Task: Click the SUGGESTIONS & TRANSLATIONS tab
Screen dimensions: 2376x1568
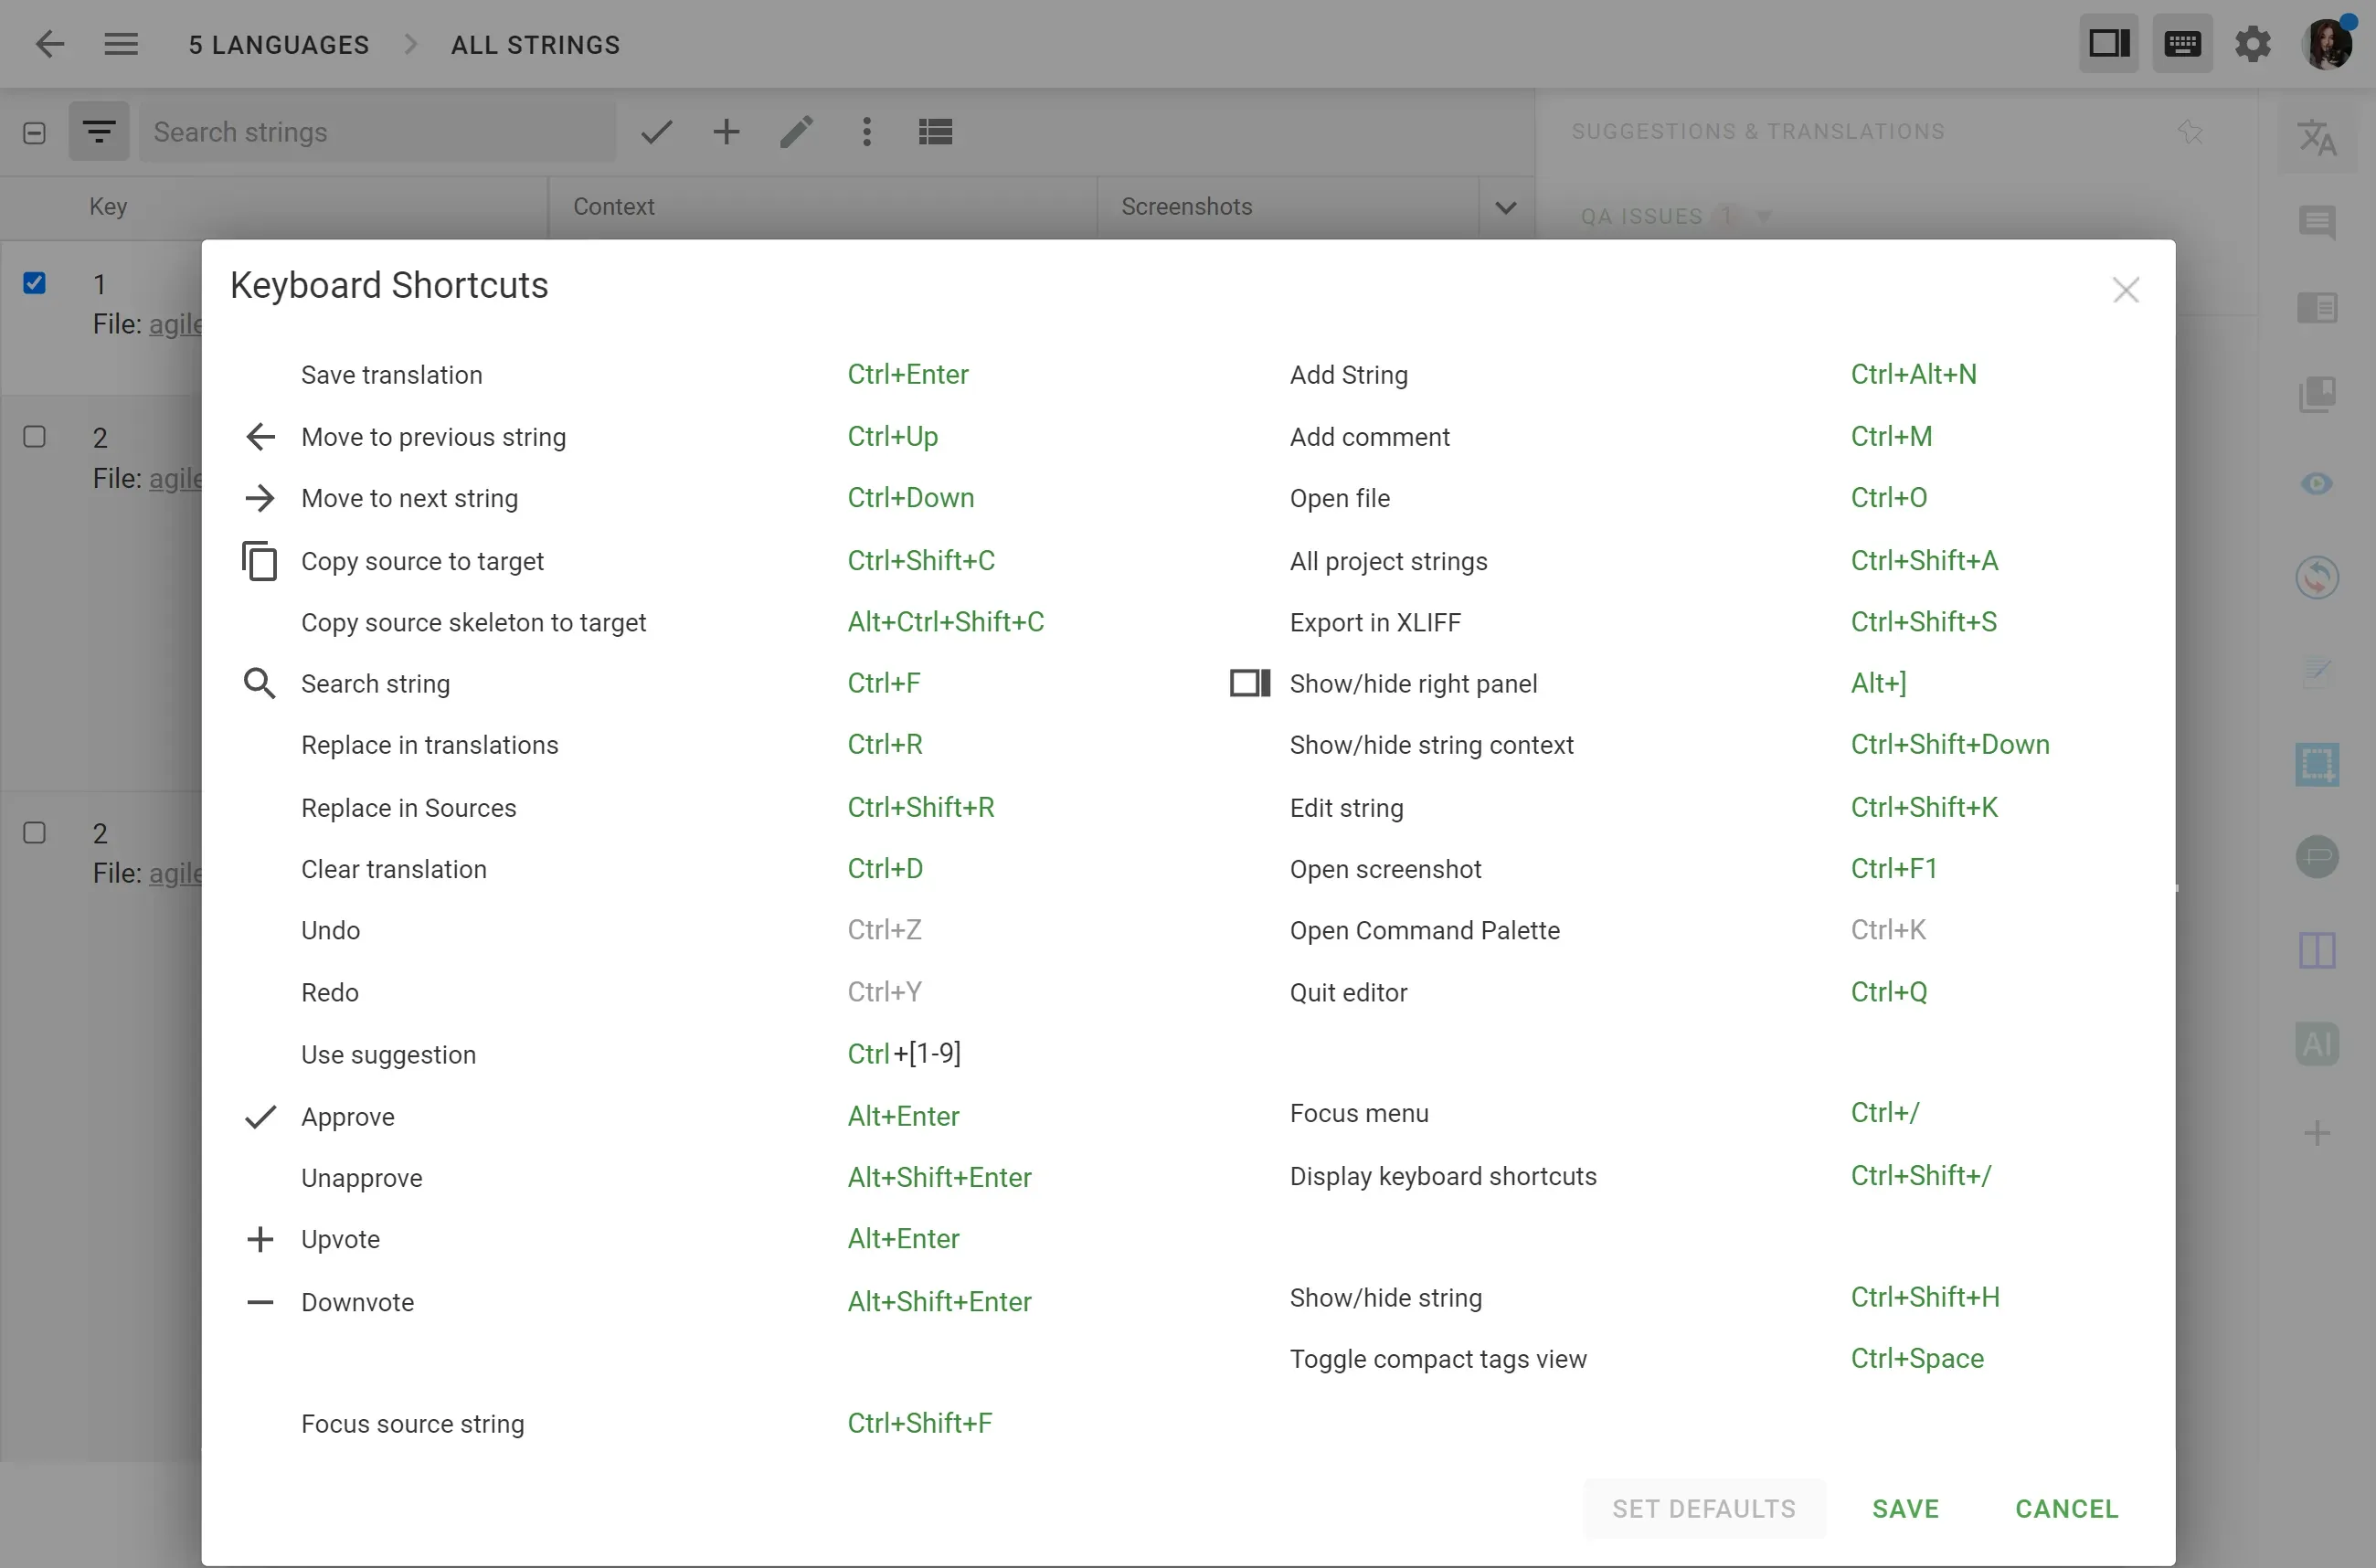Action: [x=1756, y=132]
